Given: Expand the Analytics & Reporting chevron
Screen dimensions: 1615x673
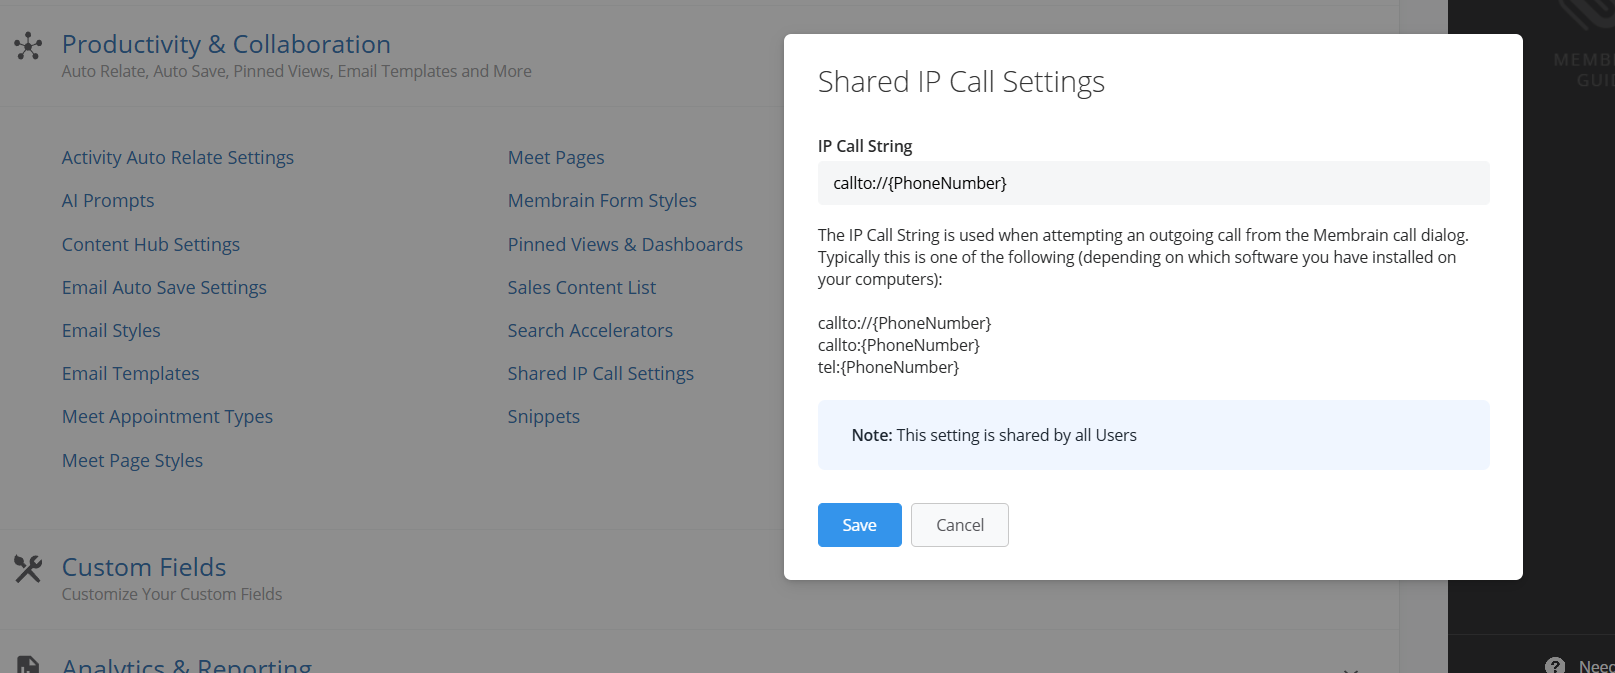Looking at the screenshot, I should [1350, 669].
